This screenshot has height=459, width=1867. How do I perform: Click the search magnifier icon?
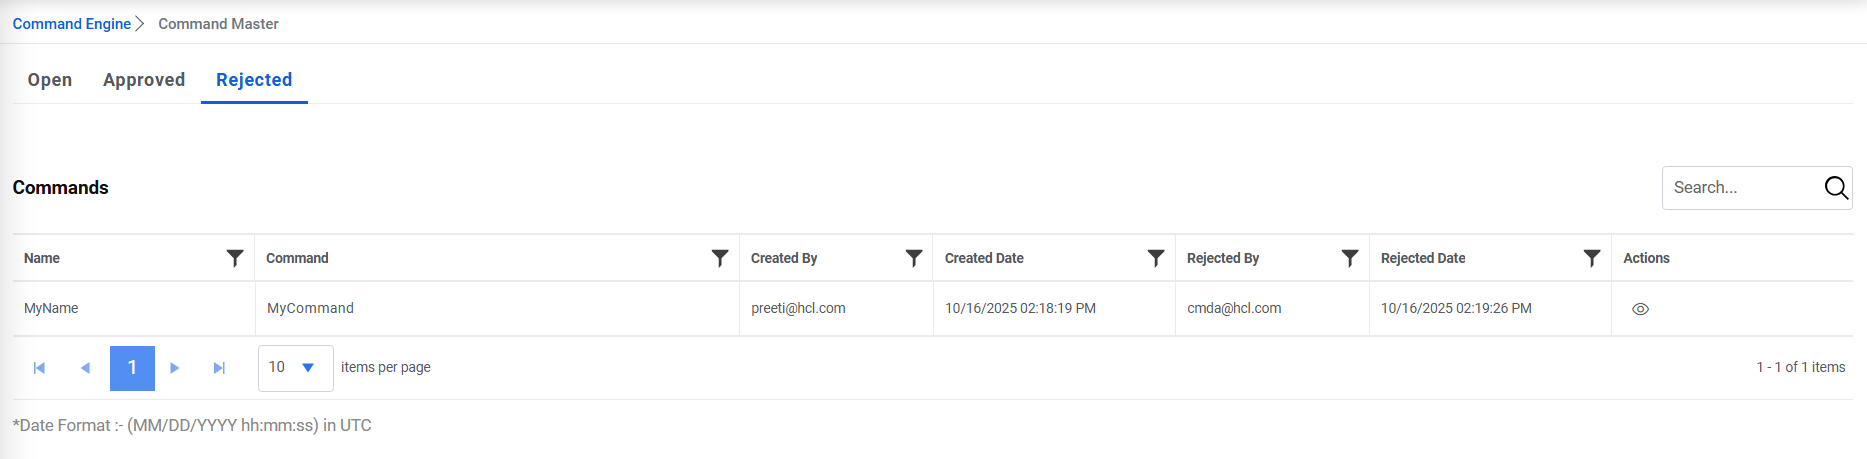(1836, 188)
